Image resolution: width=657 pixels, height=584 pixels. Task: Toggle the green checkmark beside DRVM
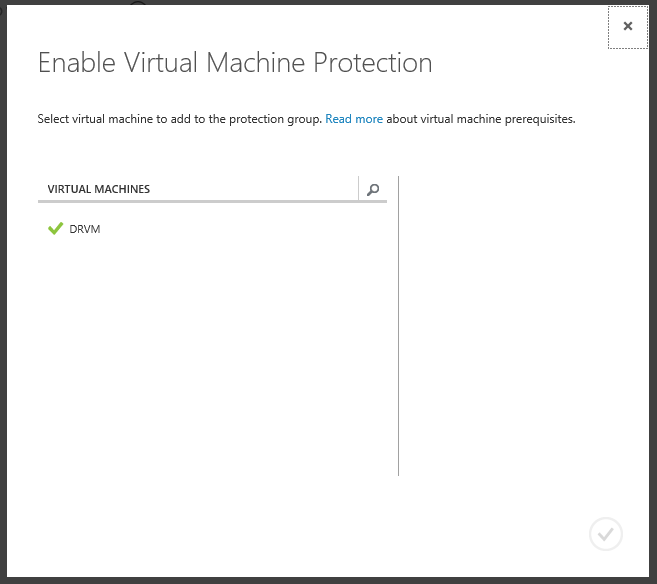[x=55, y=229]
